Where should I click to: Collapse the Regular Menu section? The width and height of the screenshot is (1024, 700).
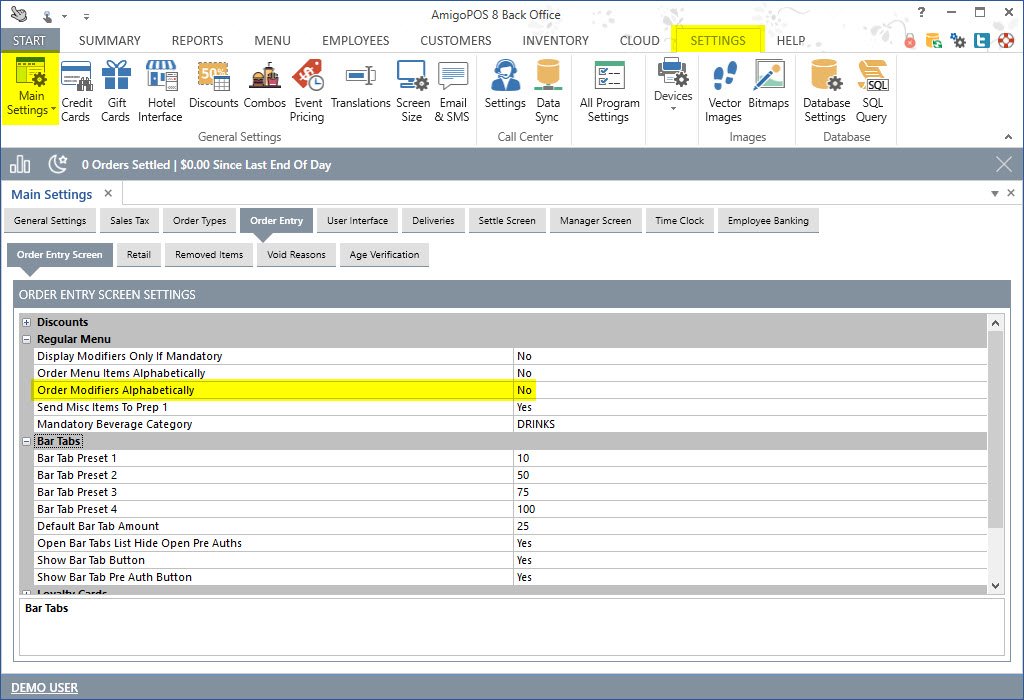point(27,339)
